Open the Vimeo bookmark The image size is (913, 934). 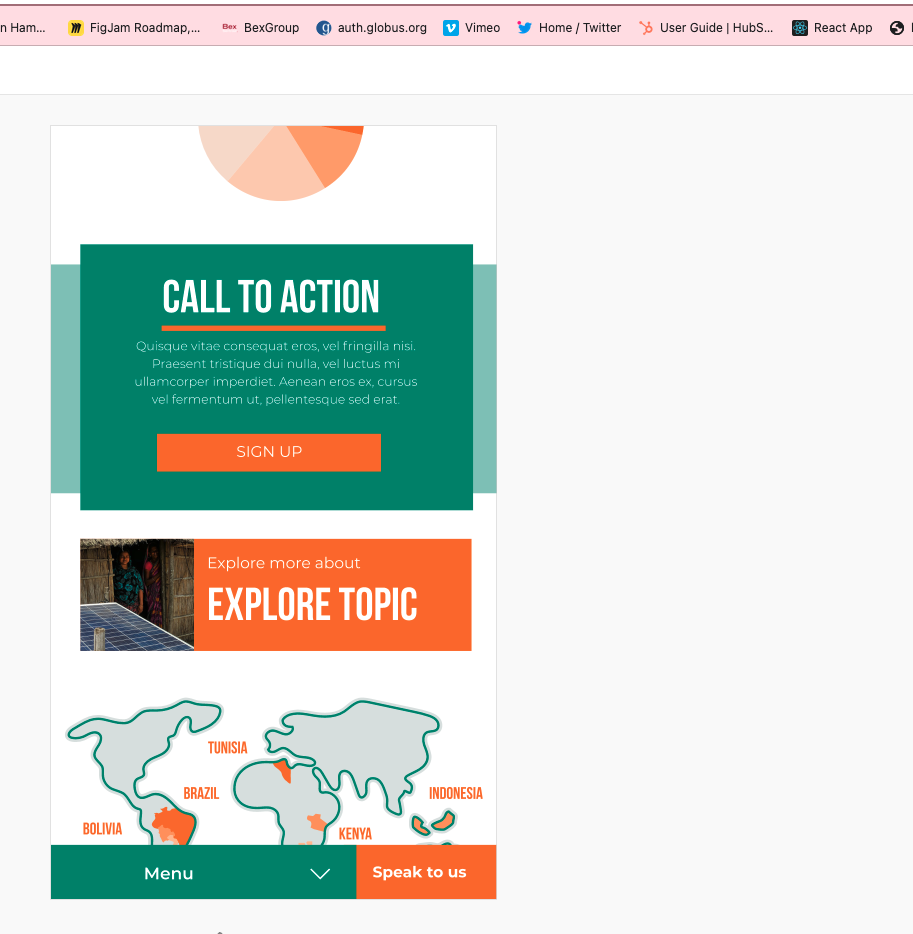point(472,28)
